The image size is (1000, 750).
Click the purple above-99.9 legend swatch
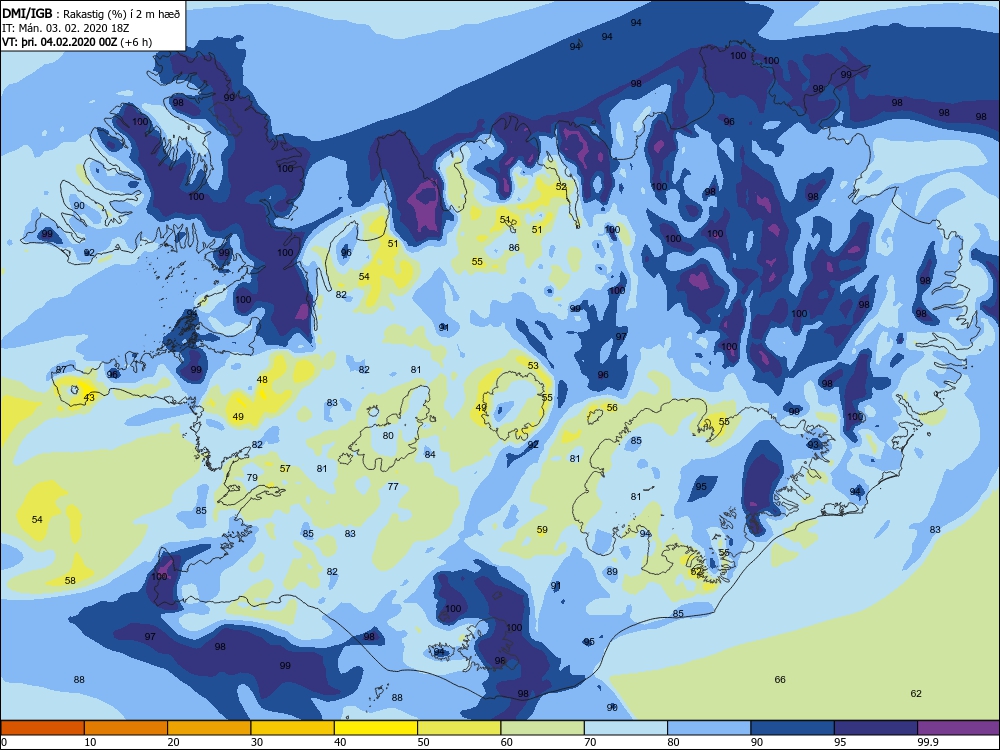959,728
